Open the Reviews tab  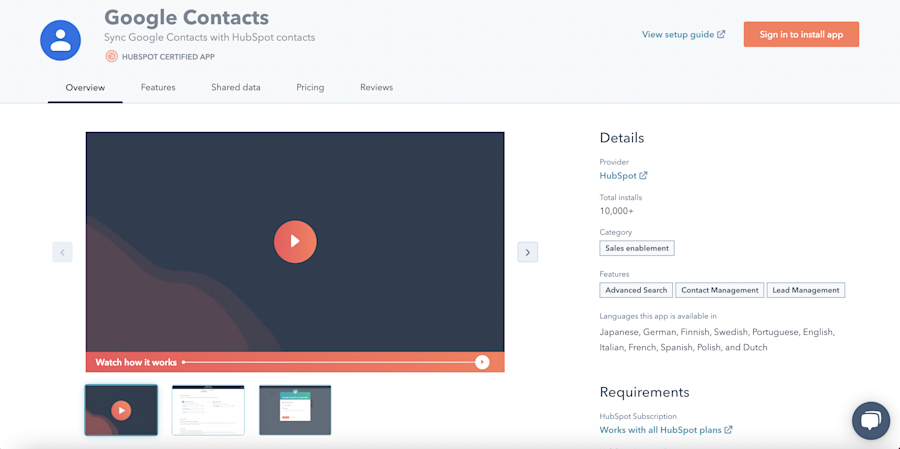pyautogui.click(x=377, y=88)
